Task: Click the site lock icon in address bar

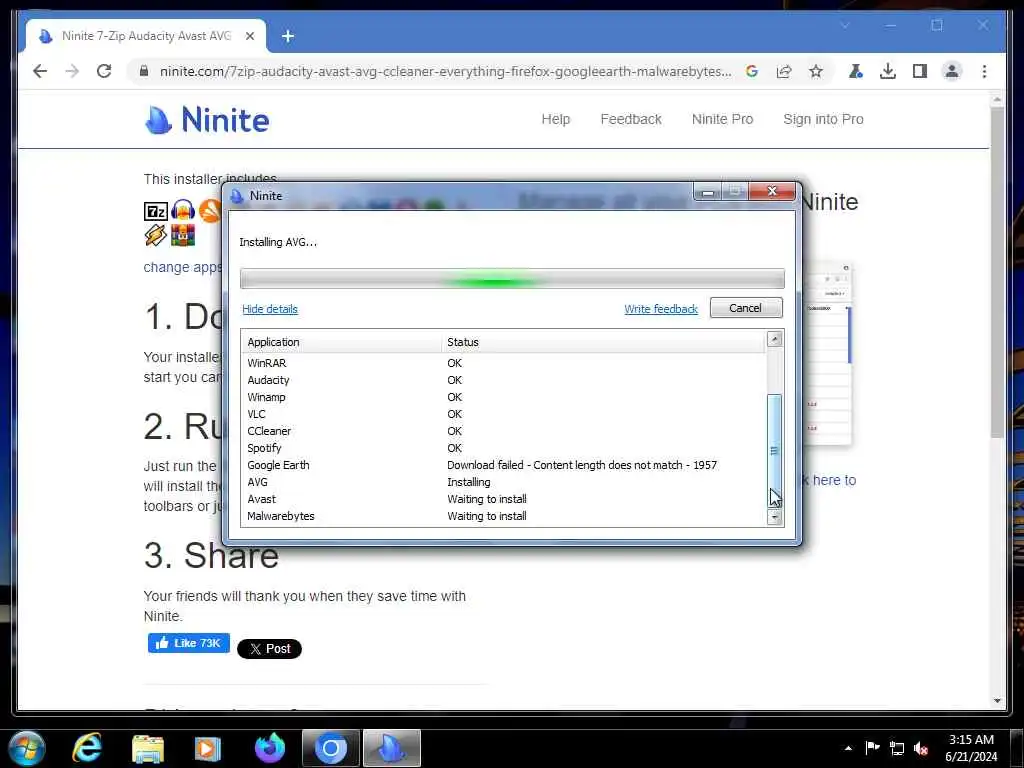Action: point(144,71)
